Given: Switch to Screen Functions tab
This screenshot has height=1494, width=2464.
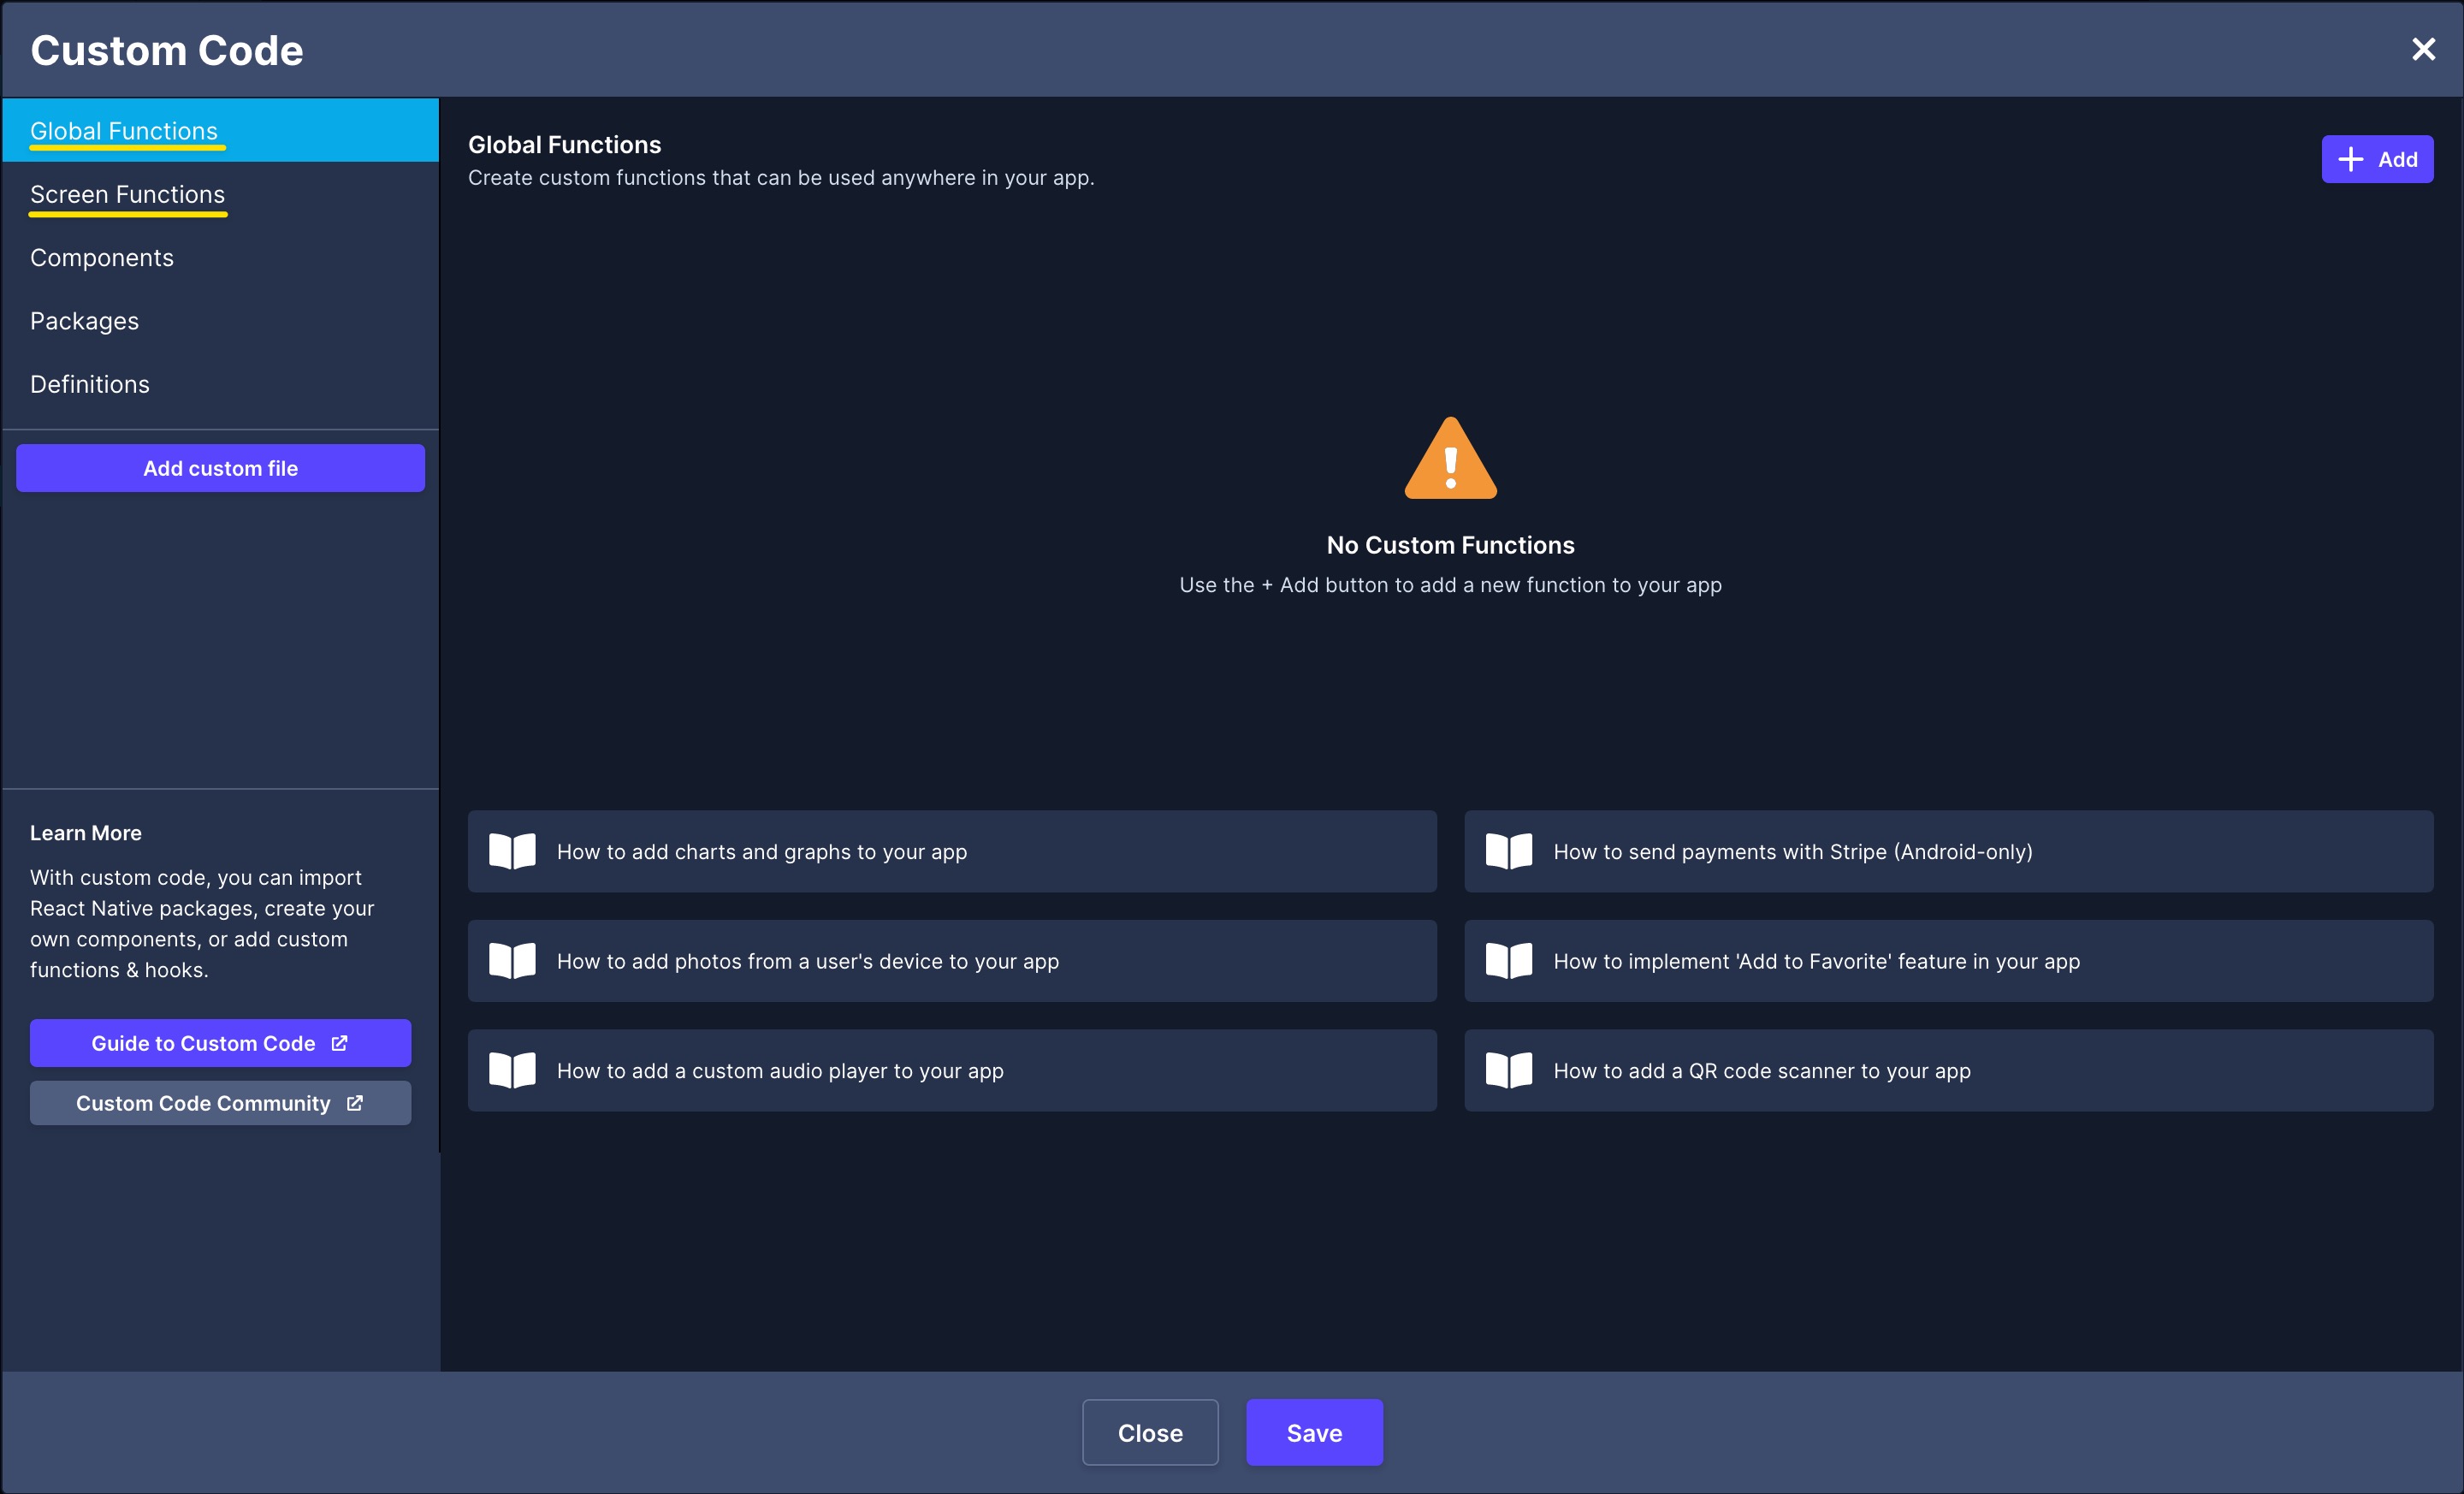Looking at the screenshot, I should click(x=220, y=194).
